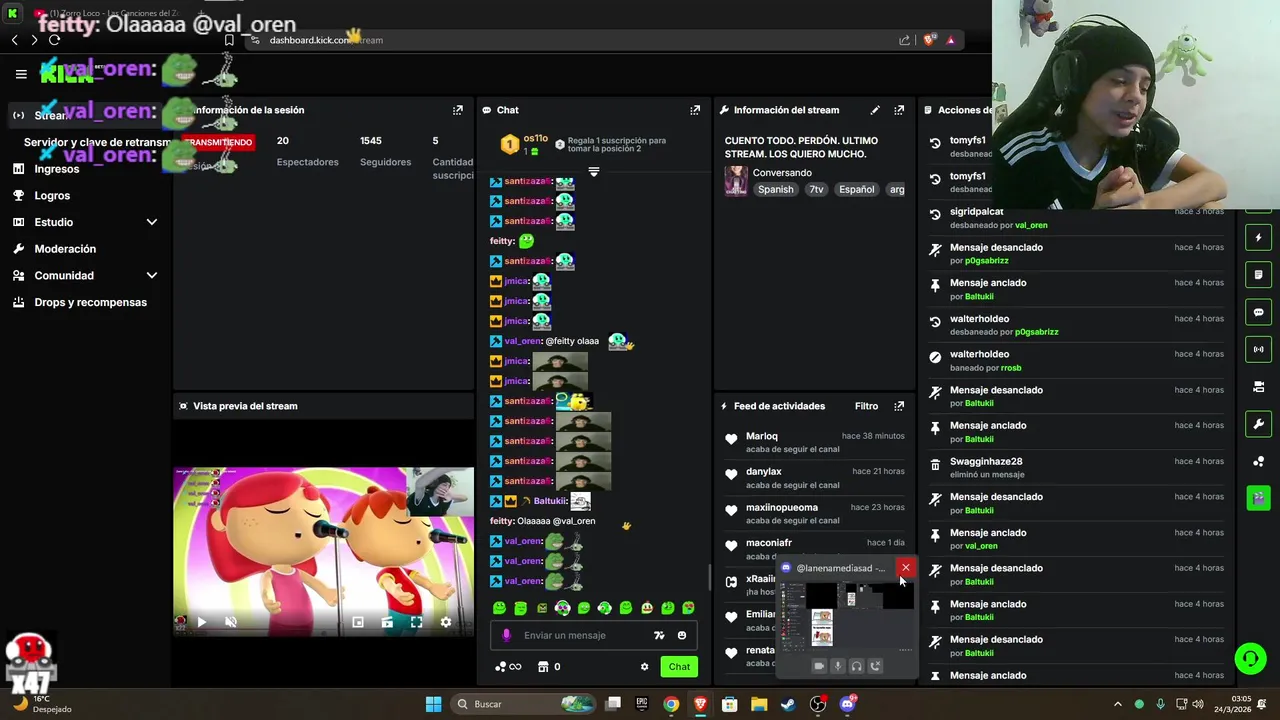Click broadcast signal icon in right toolbar
The height and width of the screenshot is (720, 1280).
click(1258, 349)
